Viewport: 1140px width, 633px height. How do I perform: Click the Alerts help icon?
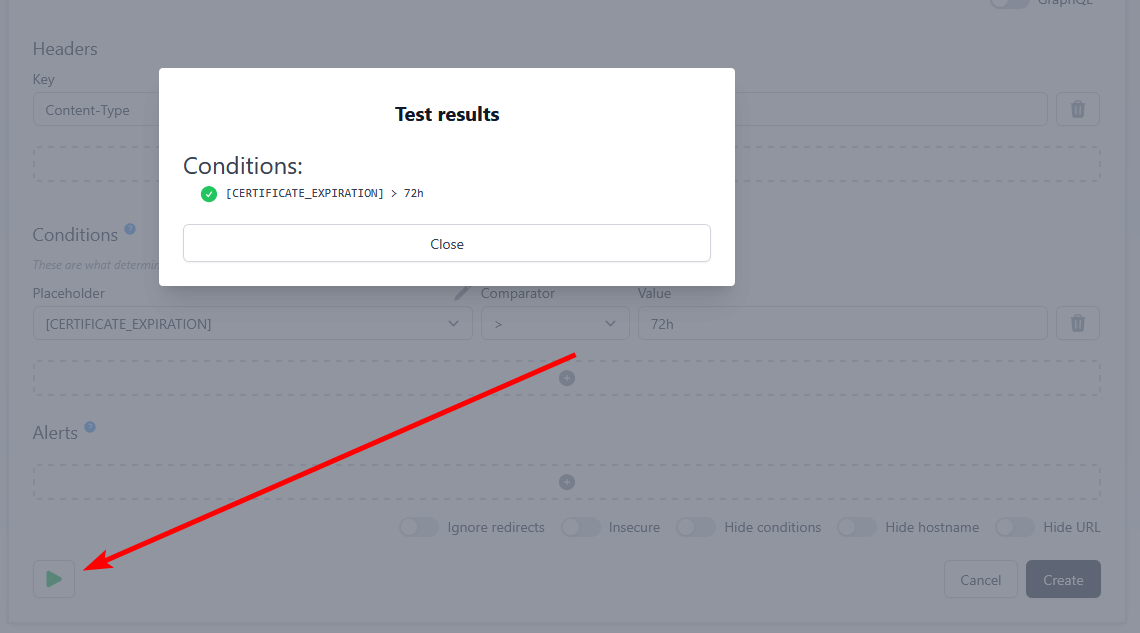point(90,427)
